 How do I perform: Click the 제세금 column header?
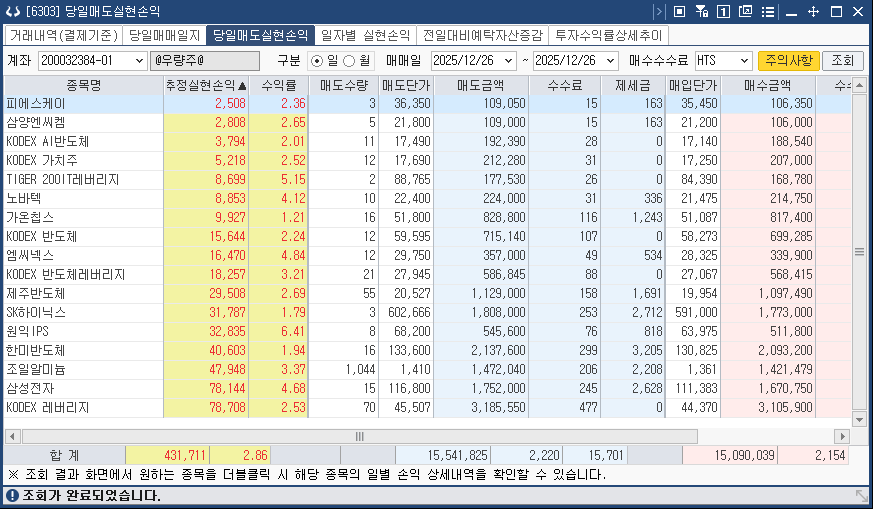pyautogui.click(x=633, y=85)
